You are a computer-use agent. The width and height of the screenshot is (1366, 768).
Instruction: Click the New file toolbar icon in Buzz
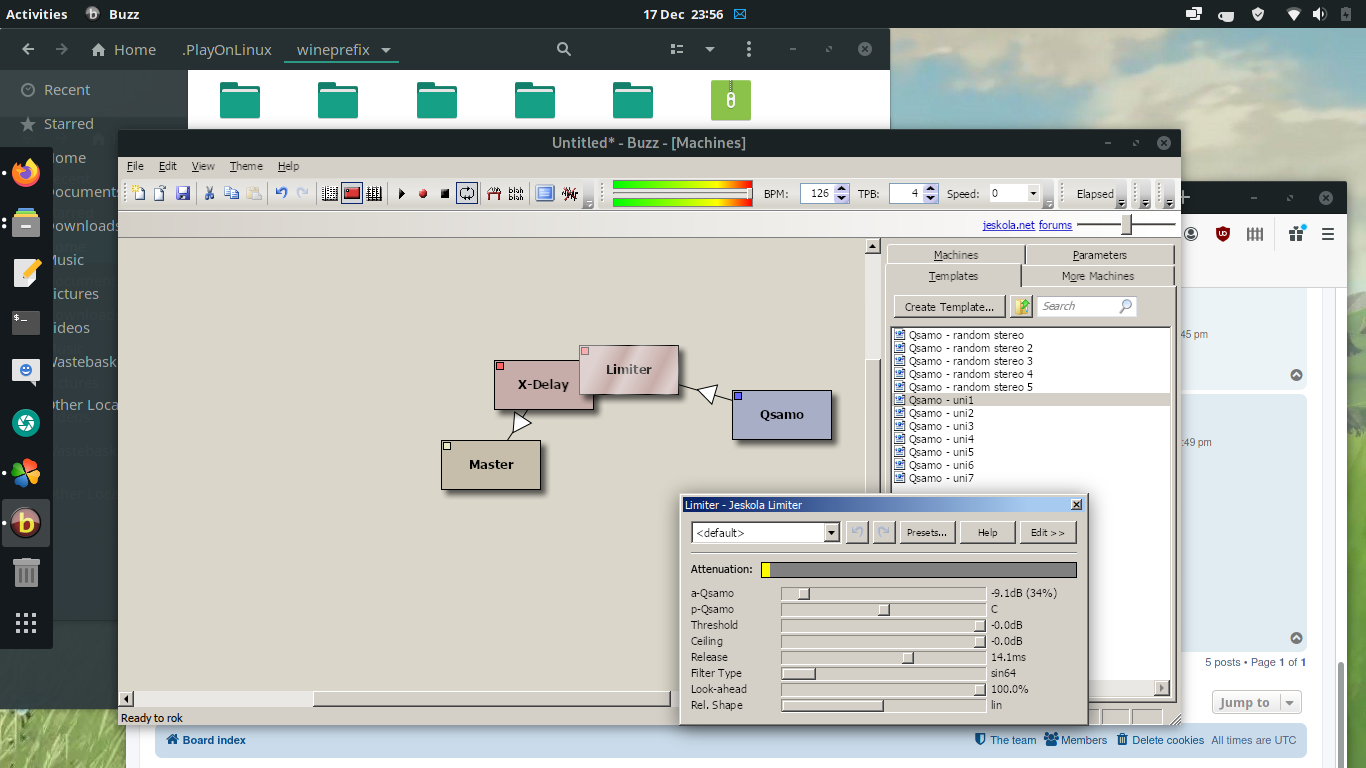coord(139,193)
